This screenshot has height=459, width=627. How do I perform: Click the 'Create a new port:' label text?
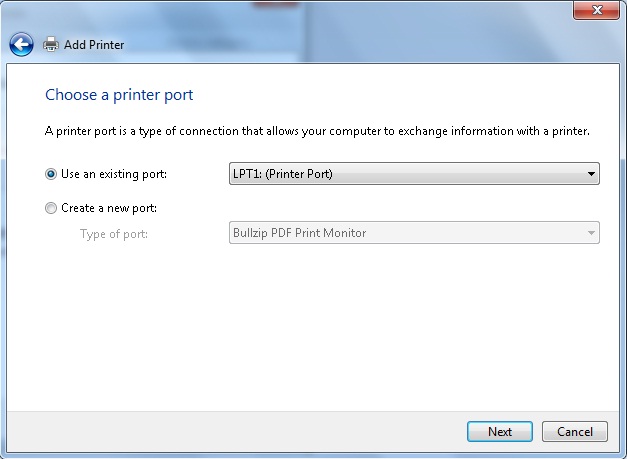pyautogui.click(x=109, y=208)
